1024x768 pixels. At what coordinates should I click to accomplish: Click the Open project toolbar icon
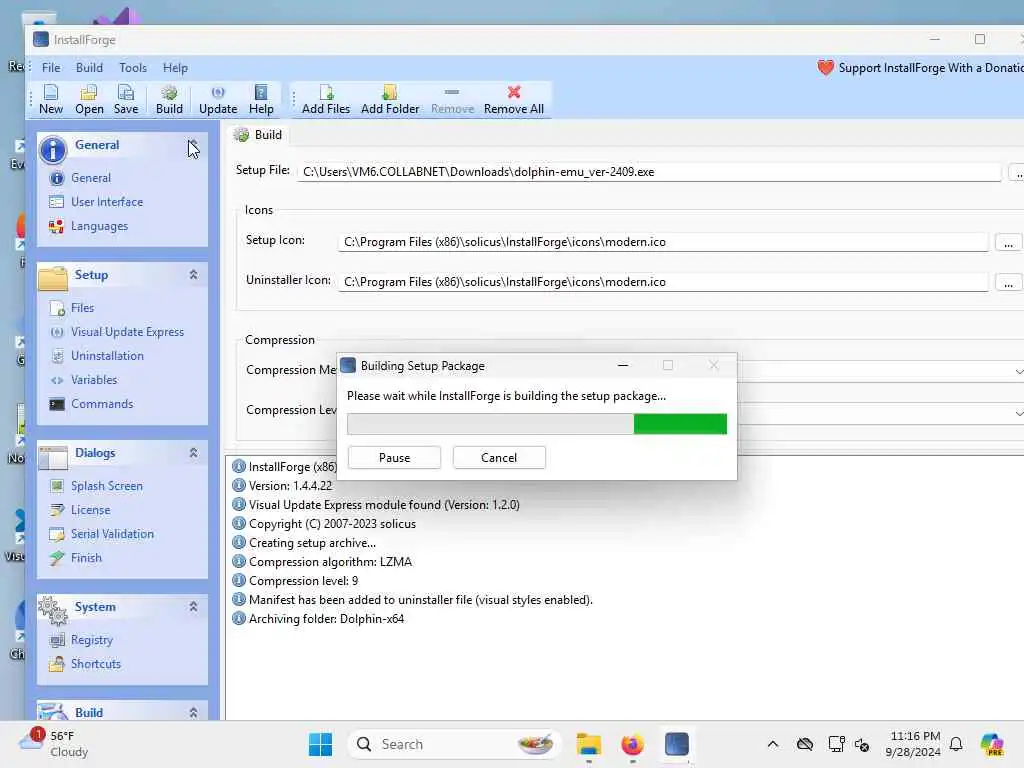(89, 99)
